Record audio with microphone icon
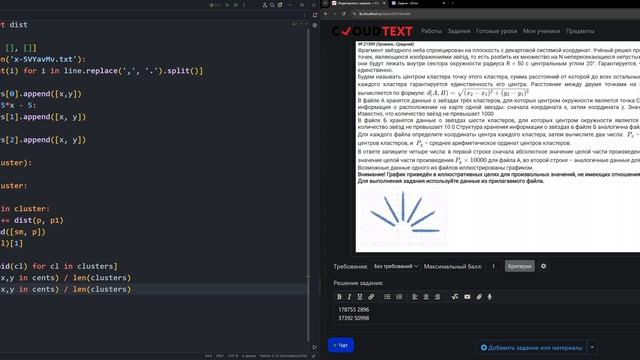The height and width of the screenshot is (360, 640). pos(489,297)
